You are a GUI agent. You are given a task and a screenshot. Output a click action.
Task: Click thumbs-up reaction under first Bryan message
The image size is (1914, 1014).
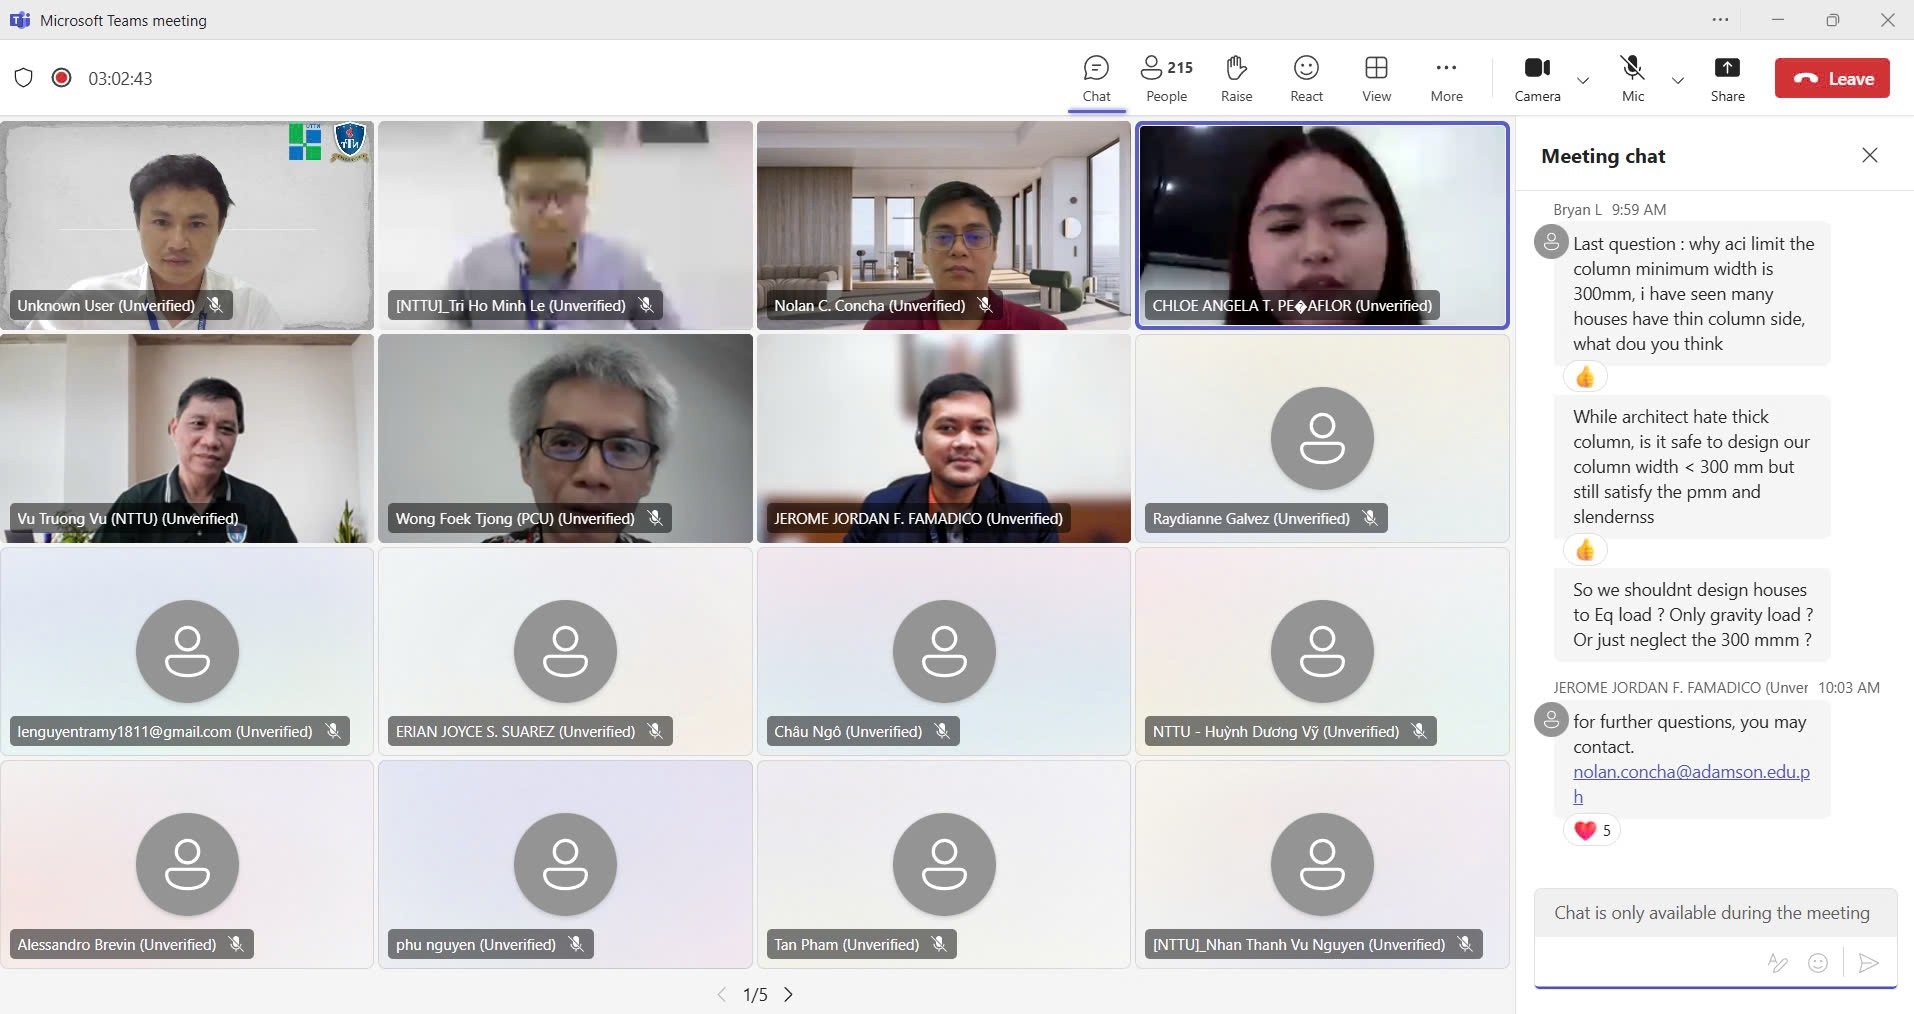point(1585,377)
